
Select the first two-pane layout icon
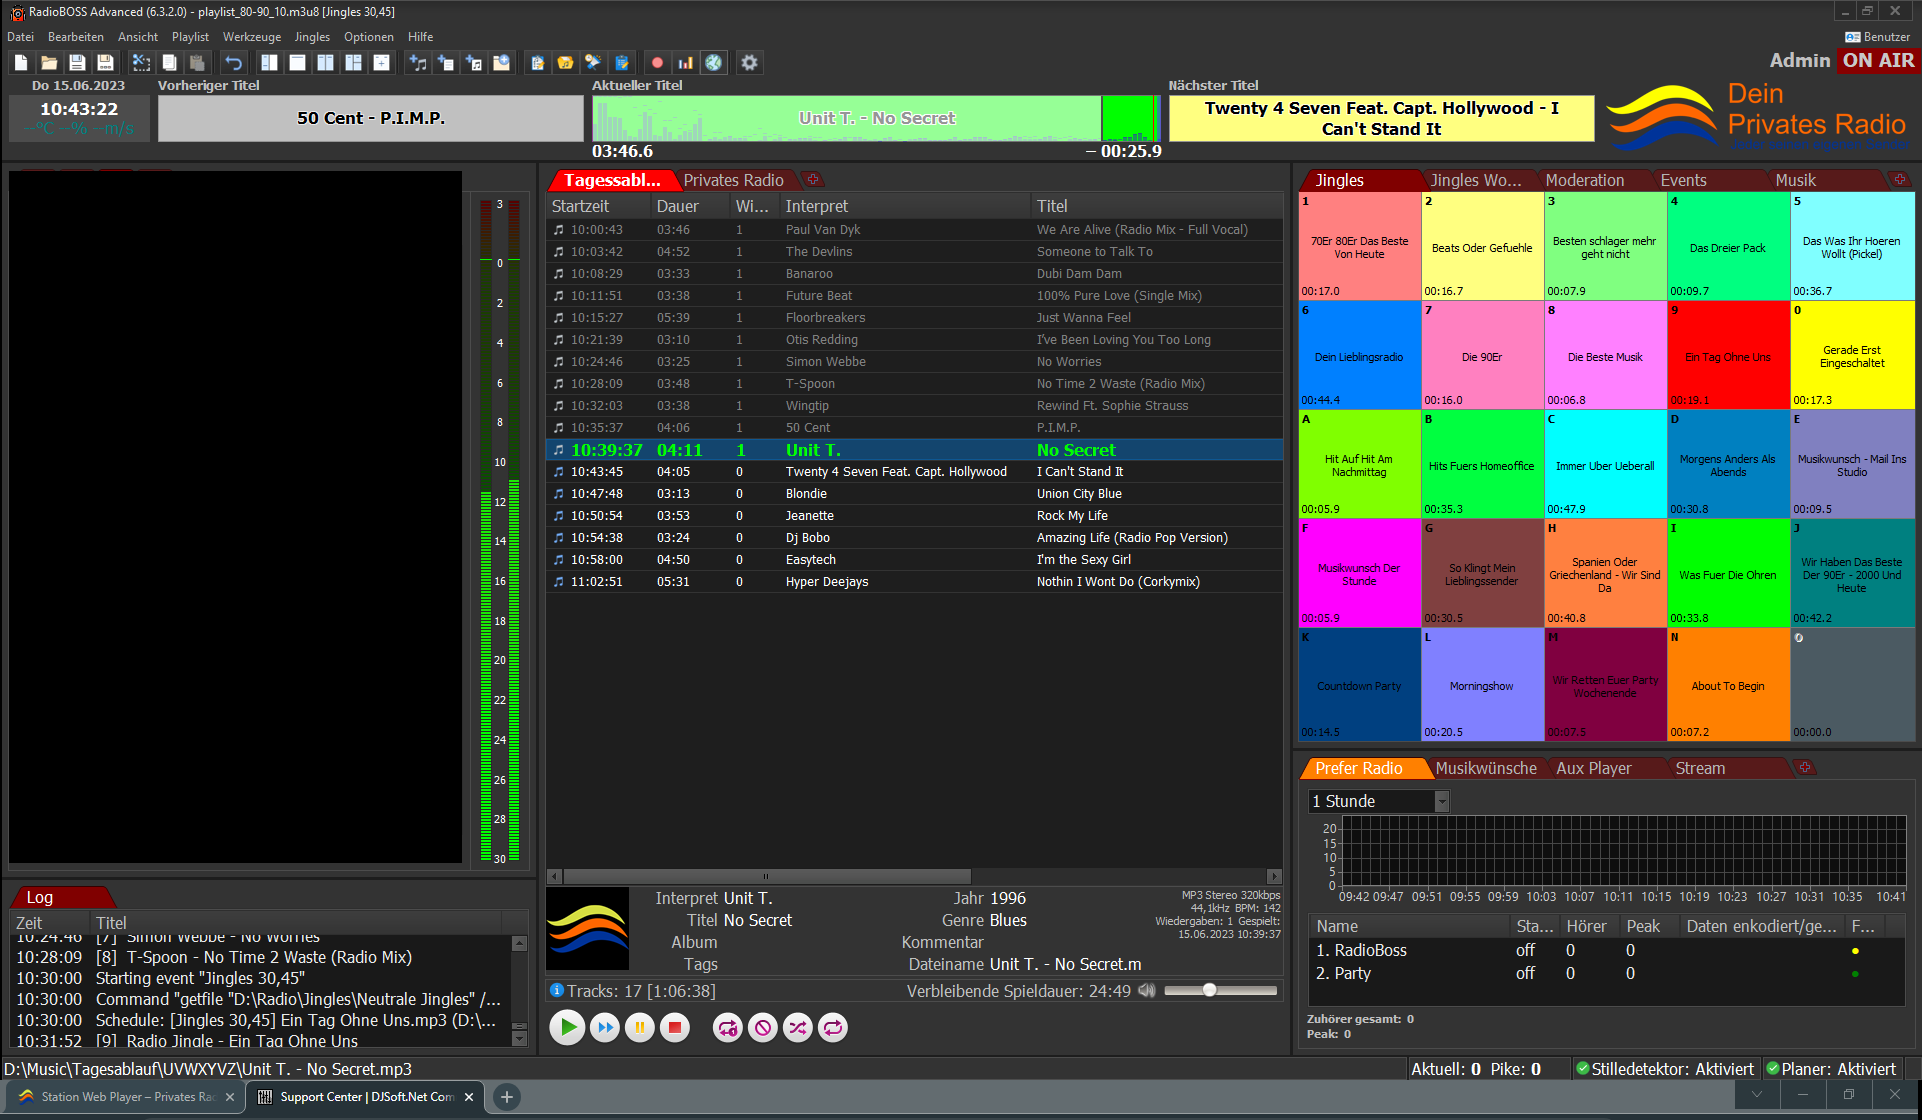pos(269,62)
